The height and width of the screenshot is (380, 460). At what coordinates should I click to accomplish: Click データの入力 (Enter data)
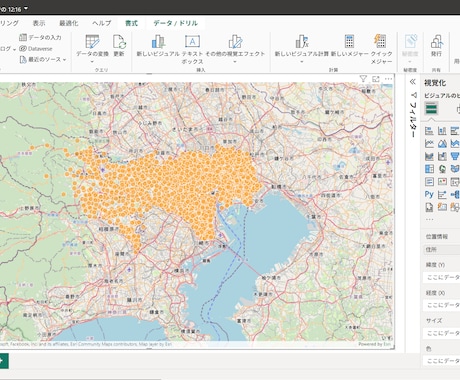pos(40,37)
